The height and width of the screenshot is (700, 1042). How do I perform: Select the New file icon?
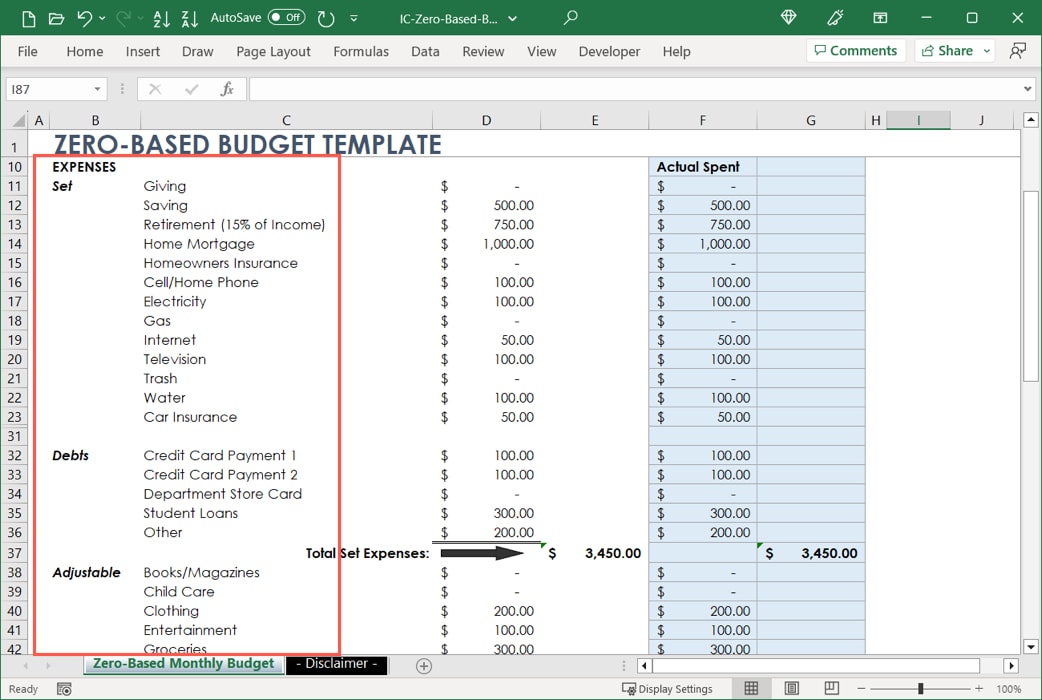(29, 18)
